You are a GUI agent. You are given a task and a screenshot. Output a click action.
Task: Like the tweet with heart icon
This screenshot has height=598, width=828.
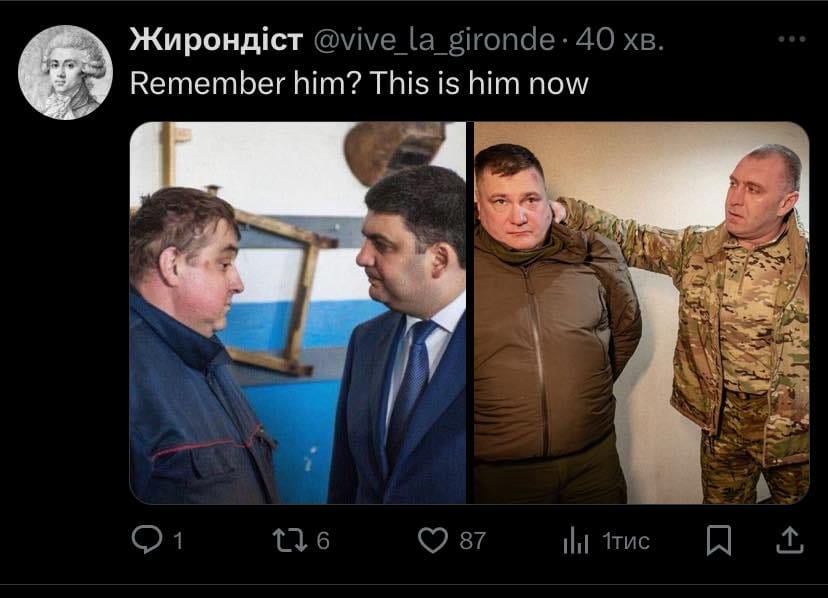coord(432,540)
